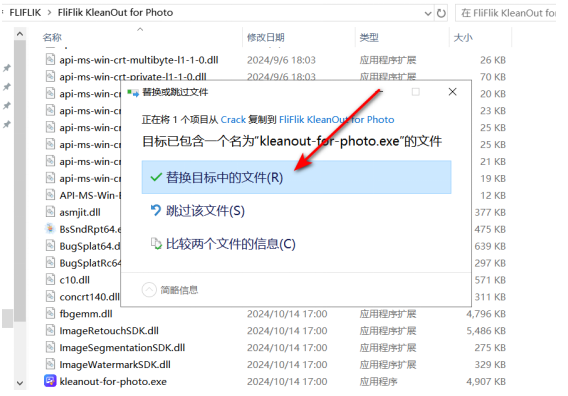The height and width of the screenshot is (396, 568).
Task: Click the ImageSegmentationSDK.dll file icon
Action: pos(50,347)
